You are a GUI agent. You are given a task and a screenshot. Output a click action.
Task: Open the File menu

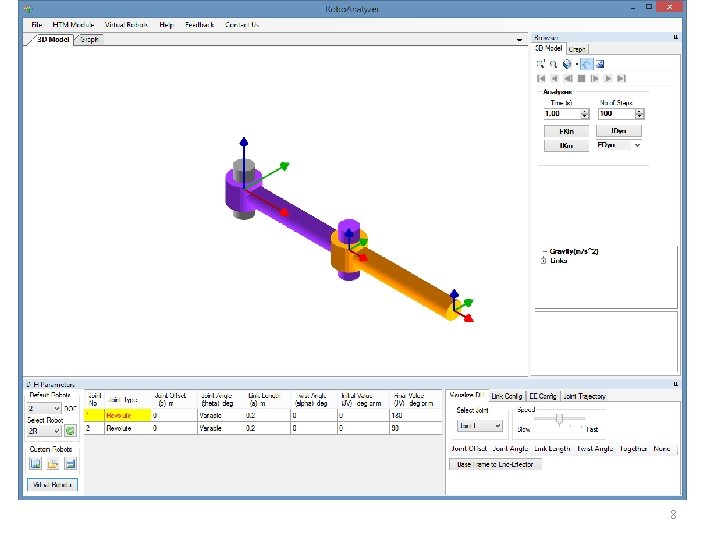tap(37, 25)
